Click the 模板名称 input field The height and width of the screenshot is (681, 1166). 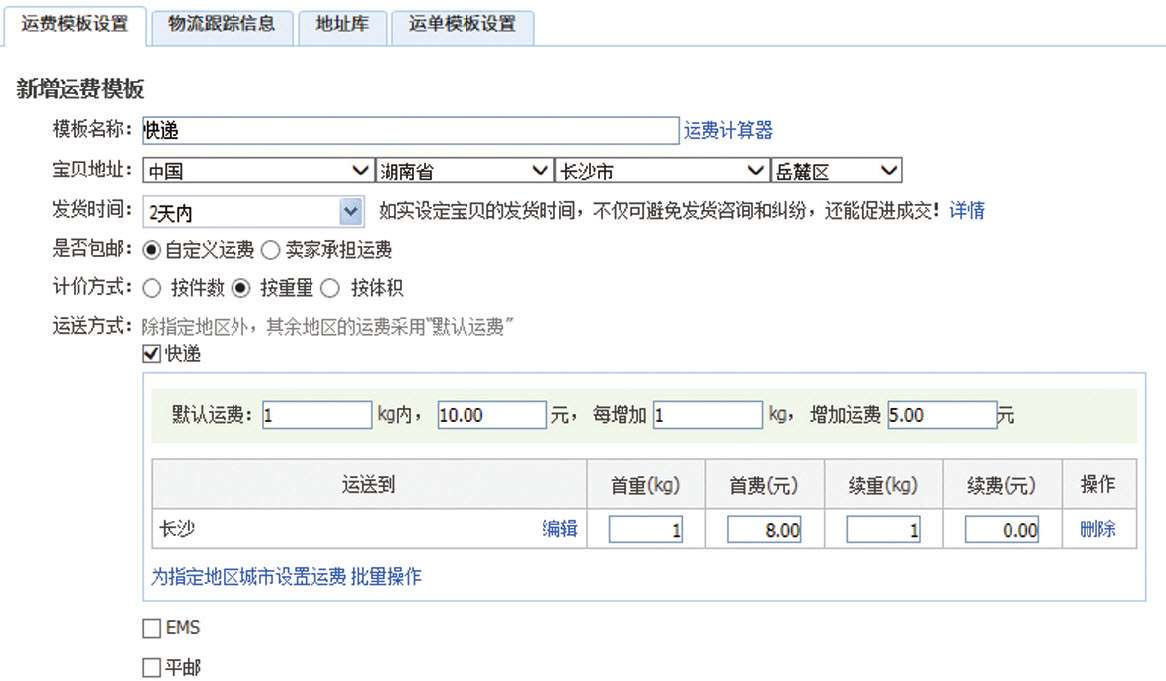click(410, 130)
